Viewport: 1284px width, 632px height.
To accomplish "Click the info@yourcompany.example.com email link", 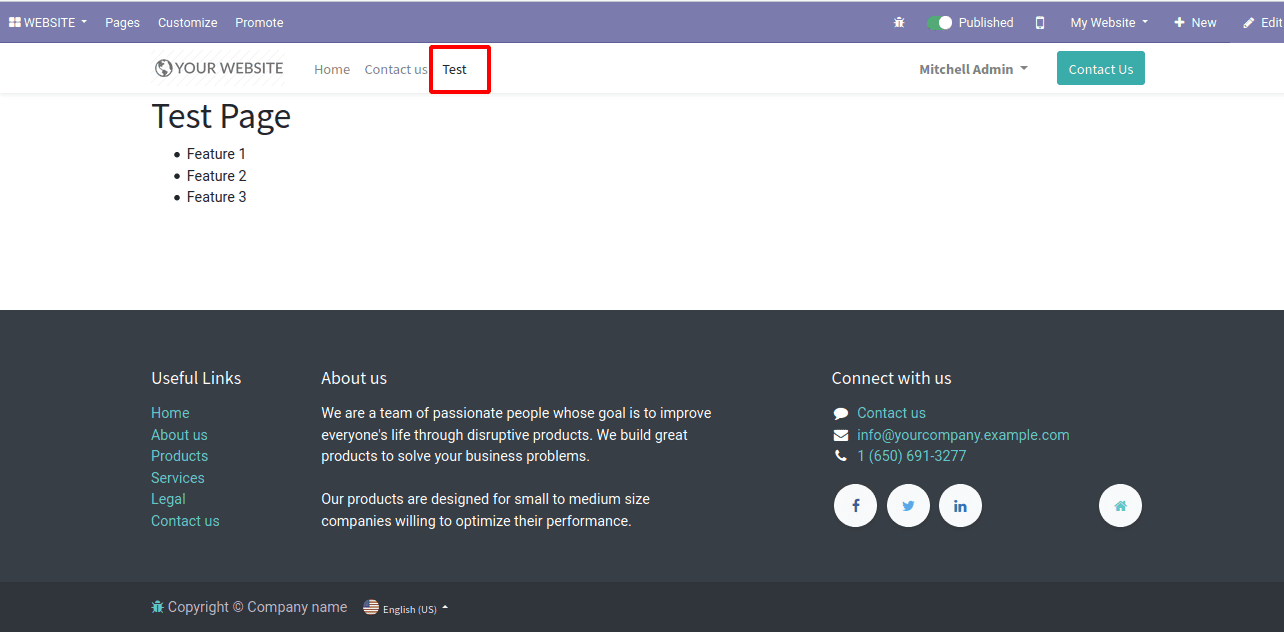I will tap(963, 435).
